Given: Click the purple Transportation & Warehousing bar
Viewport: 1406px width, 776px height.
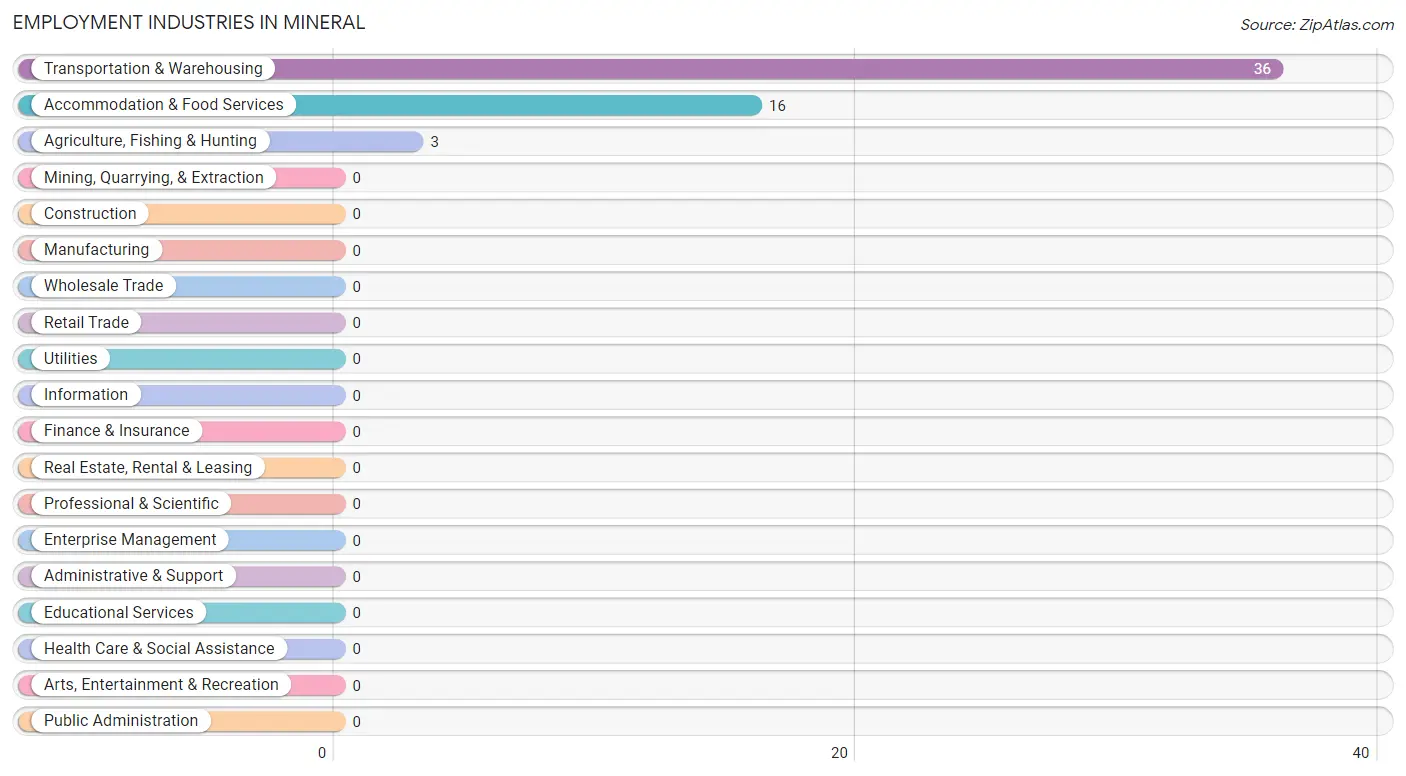Looking at the screenshot, I should tap(650, 69).
